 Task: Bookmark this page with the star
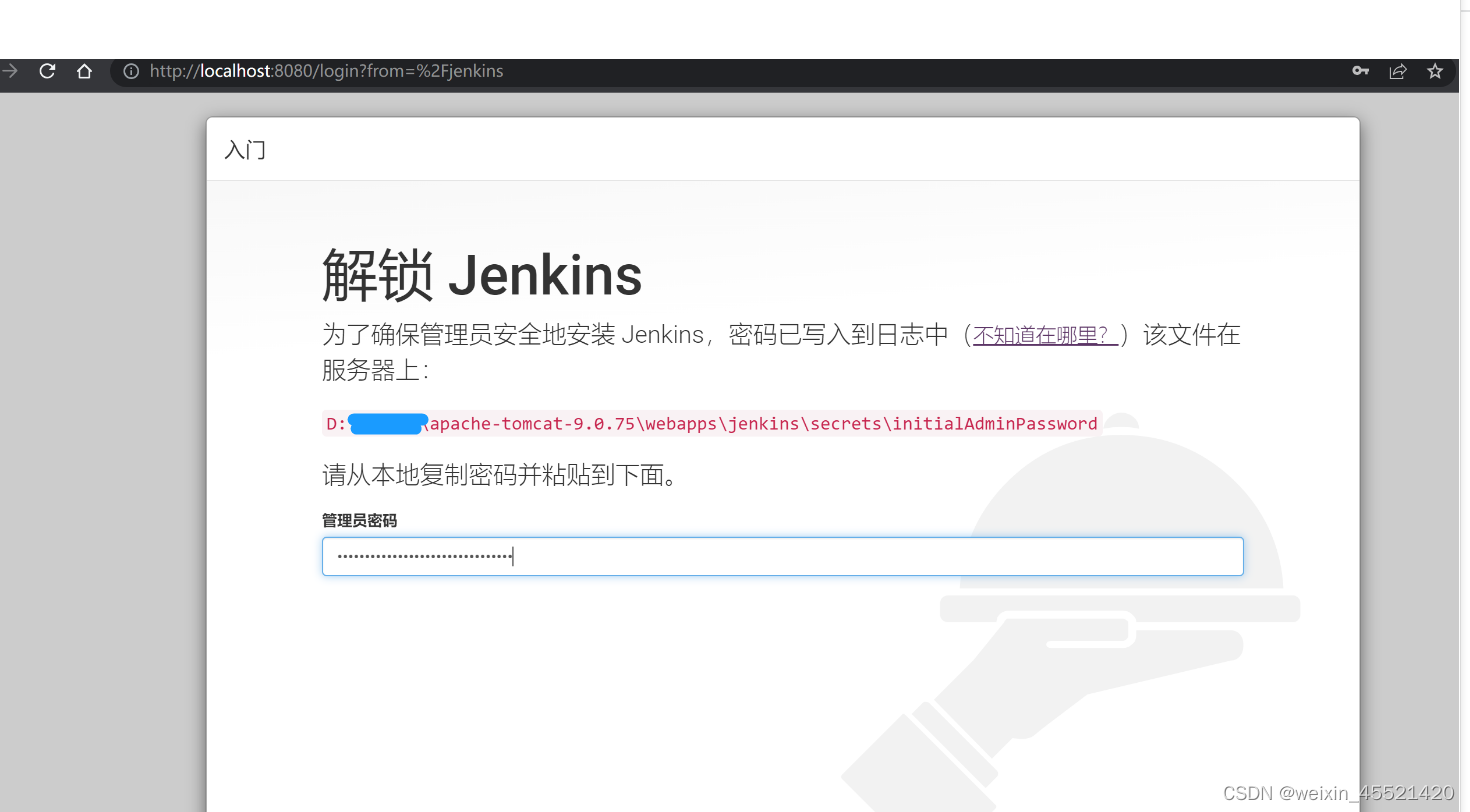[x=1435, y=71]
